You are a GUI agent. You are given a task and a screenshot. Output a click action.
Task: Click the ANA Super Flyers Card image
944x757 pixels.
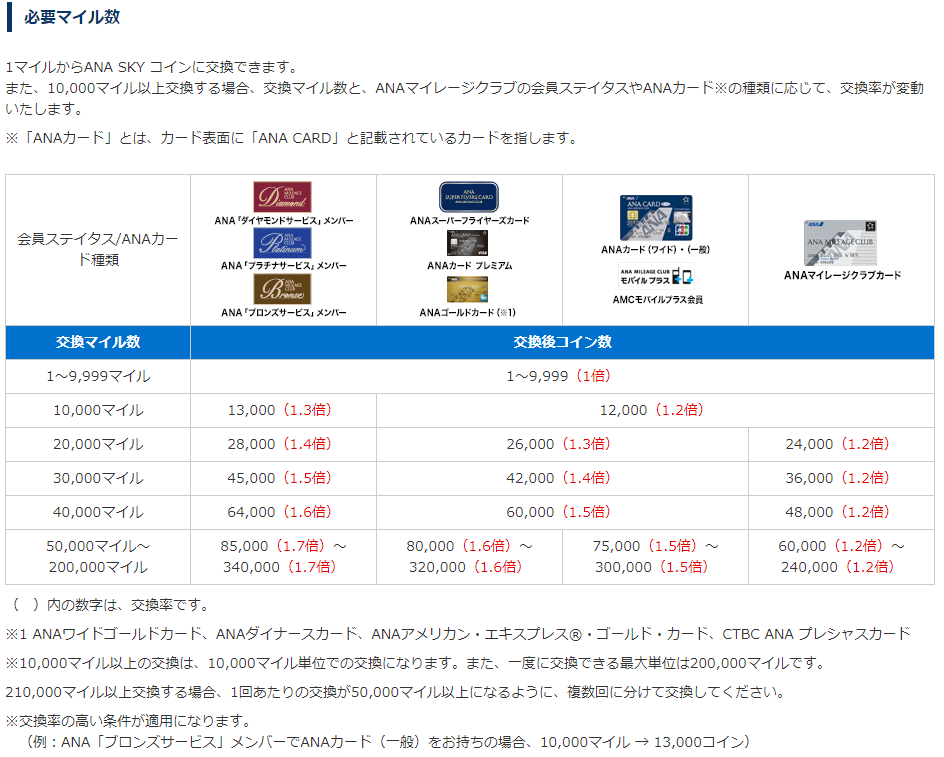tap(469, 197)
